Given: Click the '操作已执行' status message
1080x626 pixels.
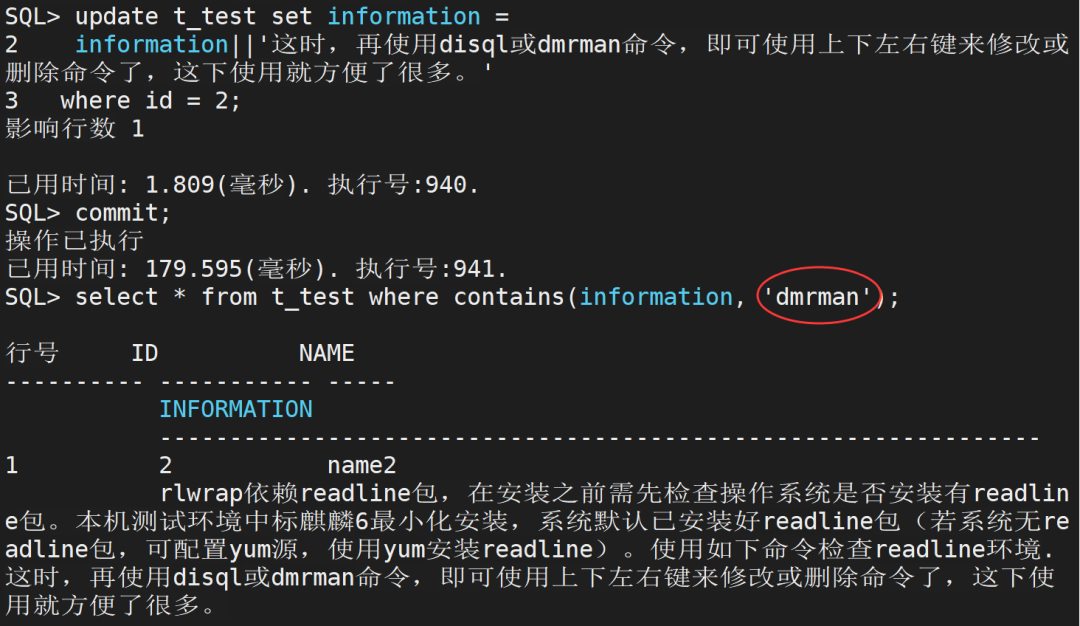Looking at the screenshot, I should coord(75,241).
